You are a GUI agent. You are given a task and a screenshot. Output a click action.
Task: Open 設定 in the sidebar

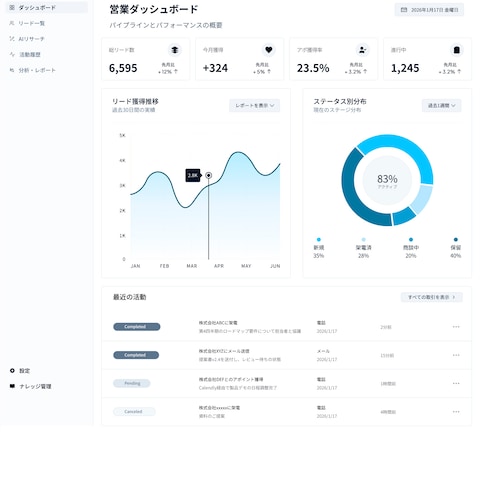click(24, 371)
